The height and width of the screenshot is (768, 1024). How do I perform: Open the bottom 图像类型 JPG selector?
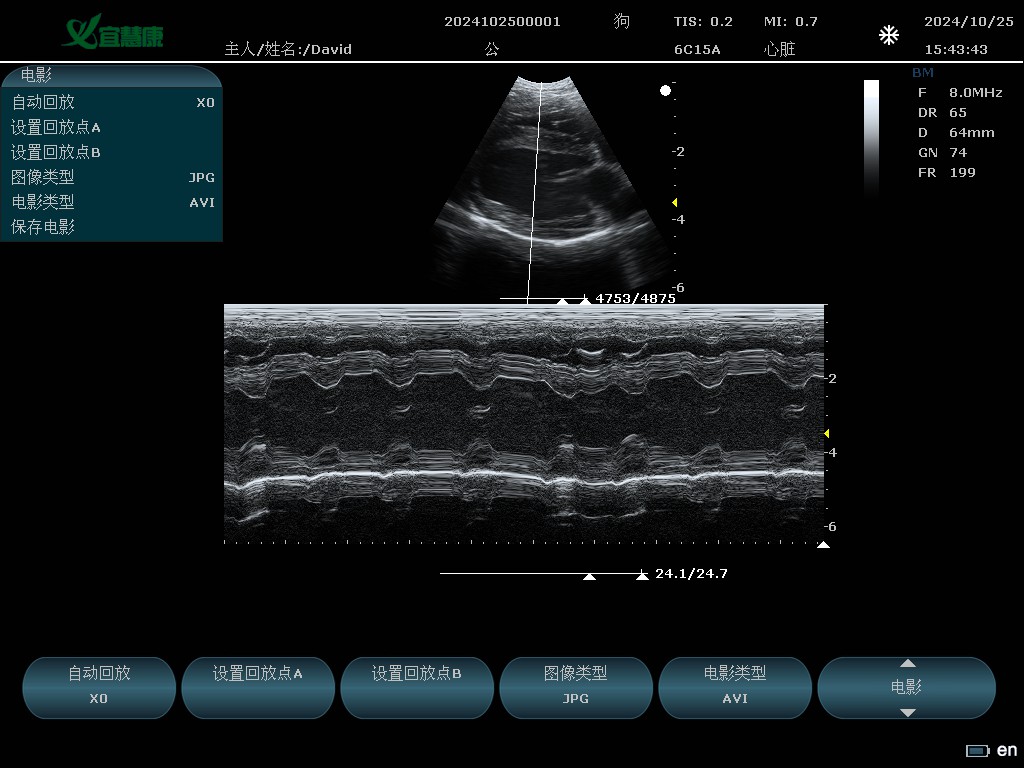tap(575, 686)
